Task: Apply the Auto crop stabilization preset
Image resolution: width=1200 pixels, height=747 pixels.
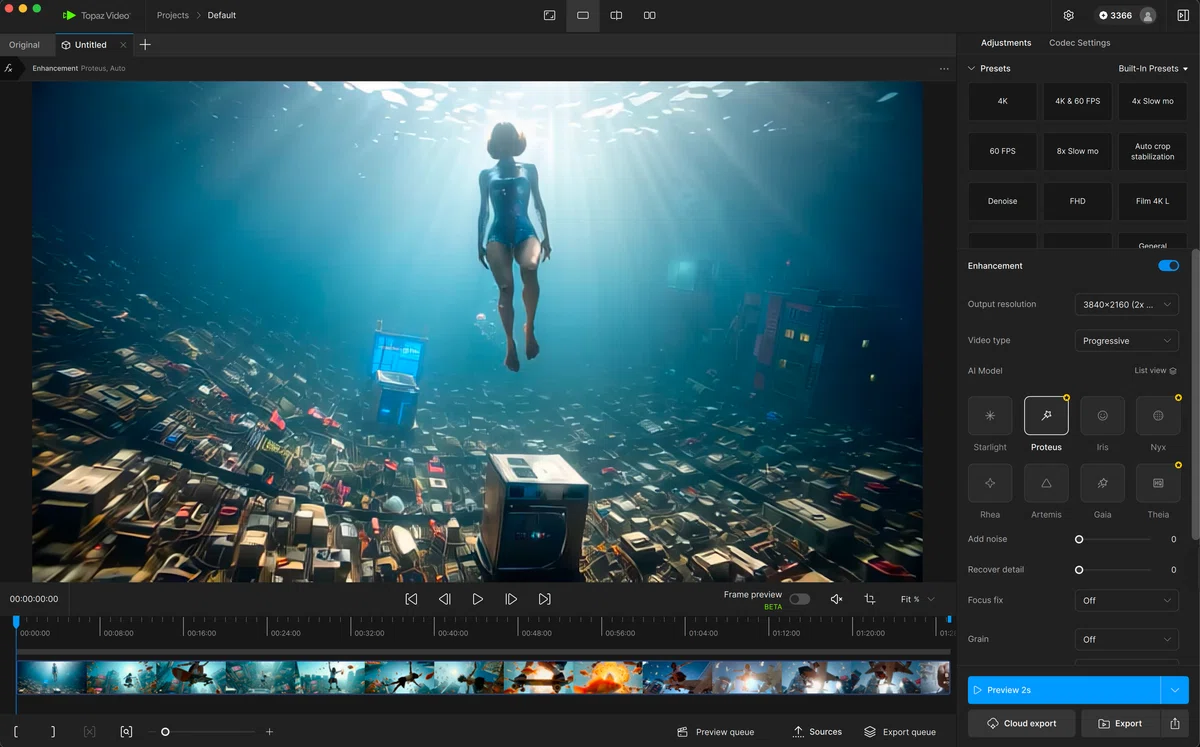Action: (1152, 151)
